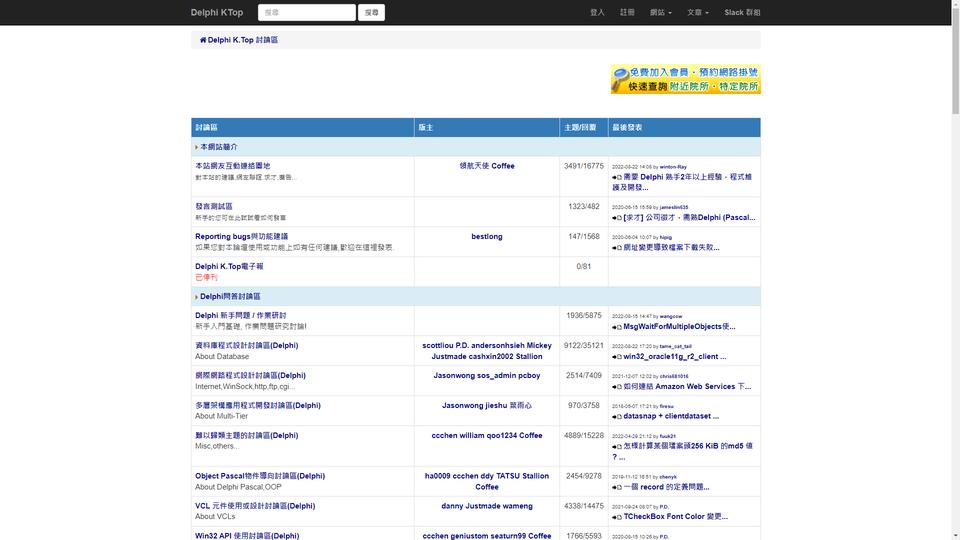The image size is (960, 540).
Task: View moderator scottliou's profile
Action: click(438, 345)
